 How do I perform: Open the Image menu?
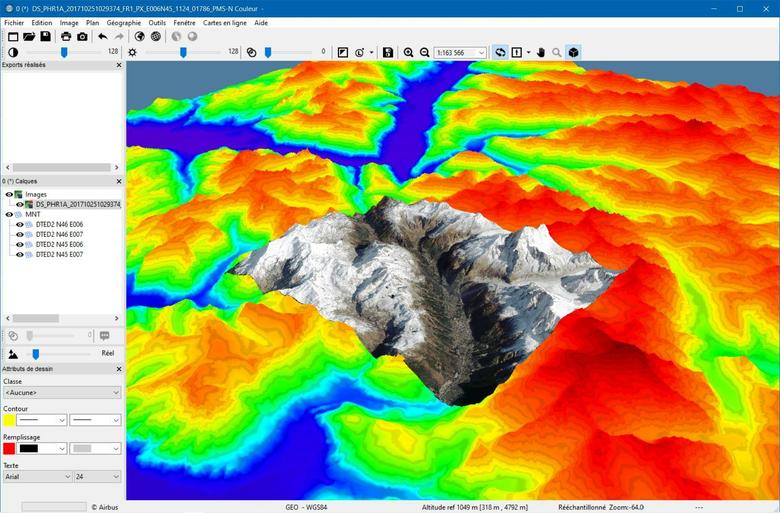point(69,23)
